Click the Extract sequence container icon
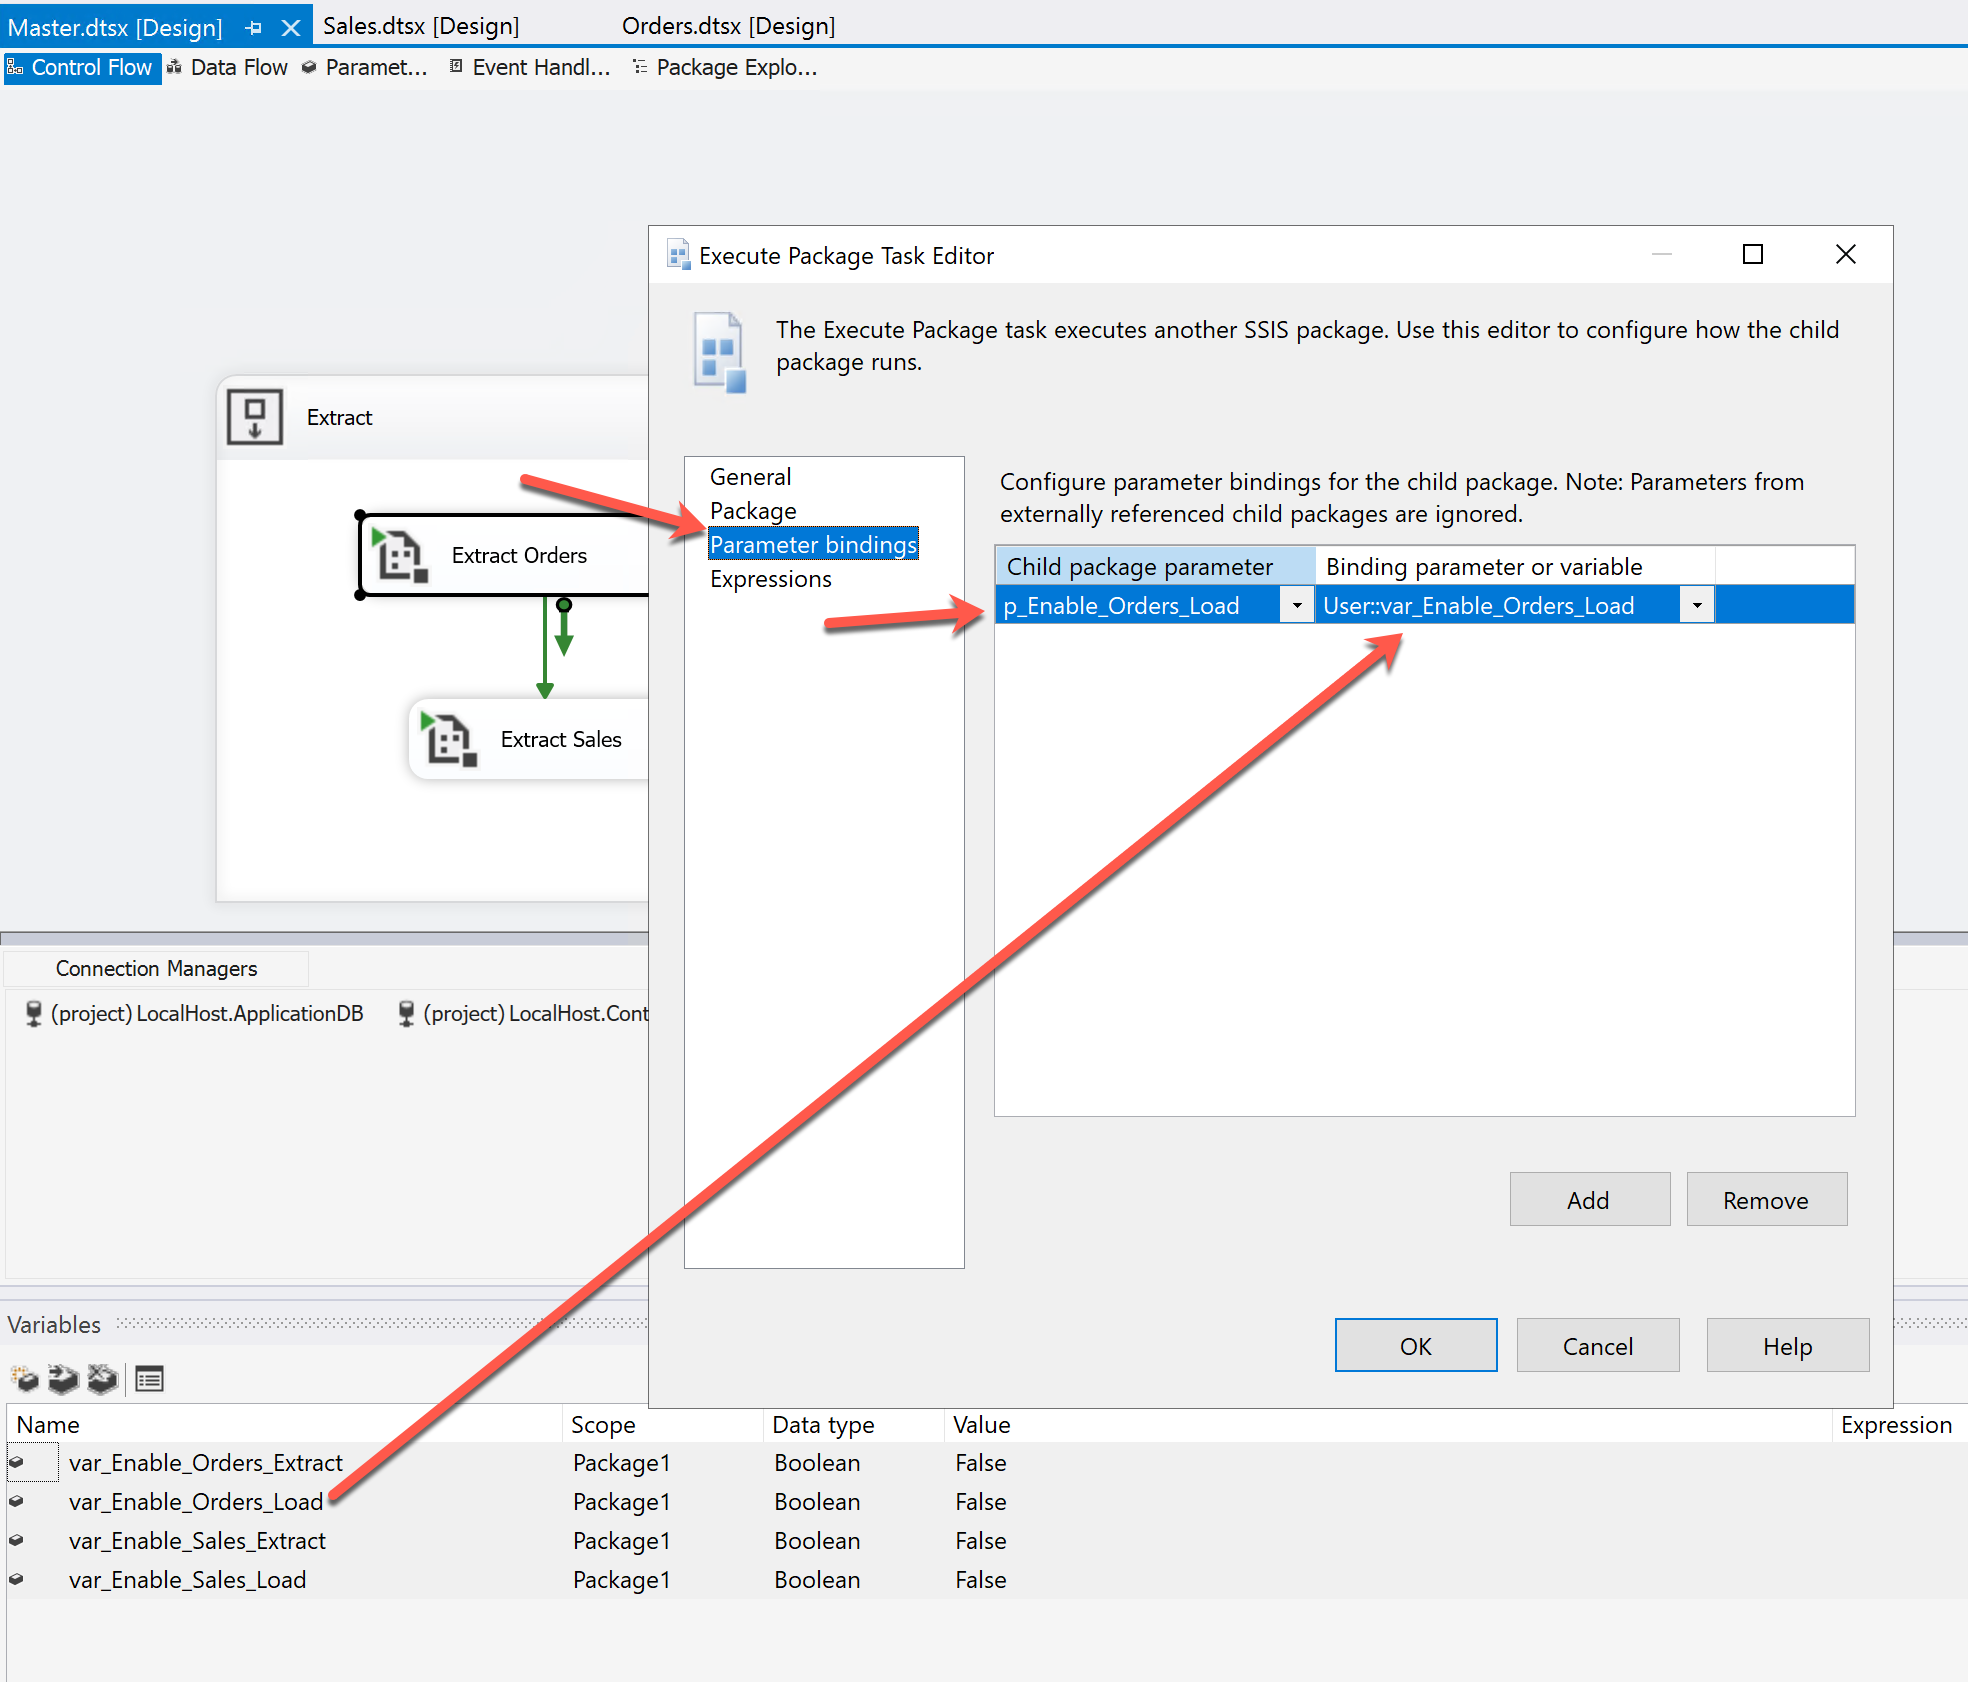Screen dimensions: 1968x1682 (255, 417)
